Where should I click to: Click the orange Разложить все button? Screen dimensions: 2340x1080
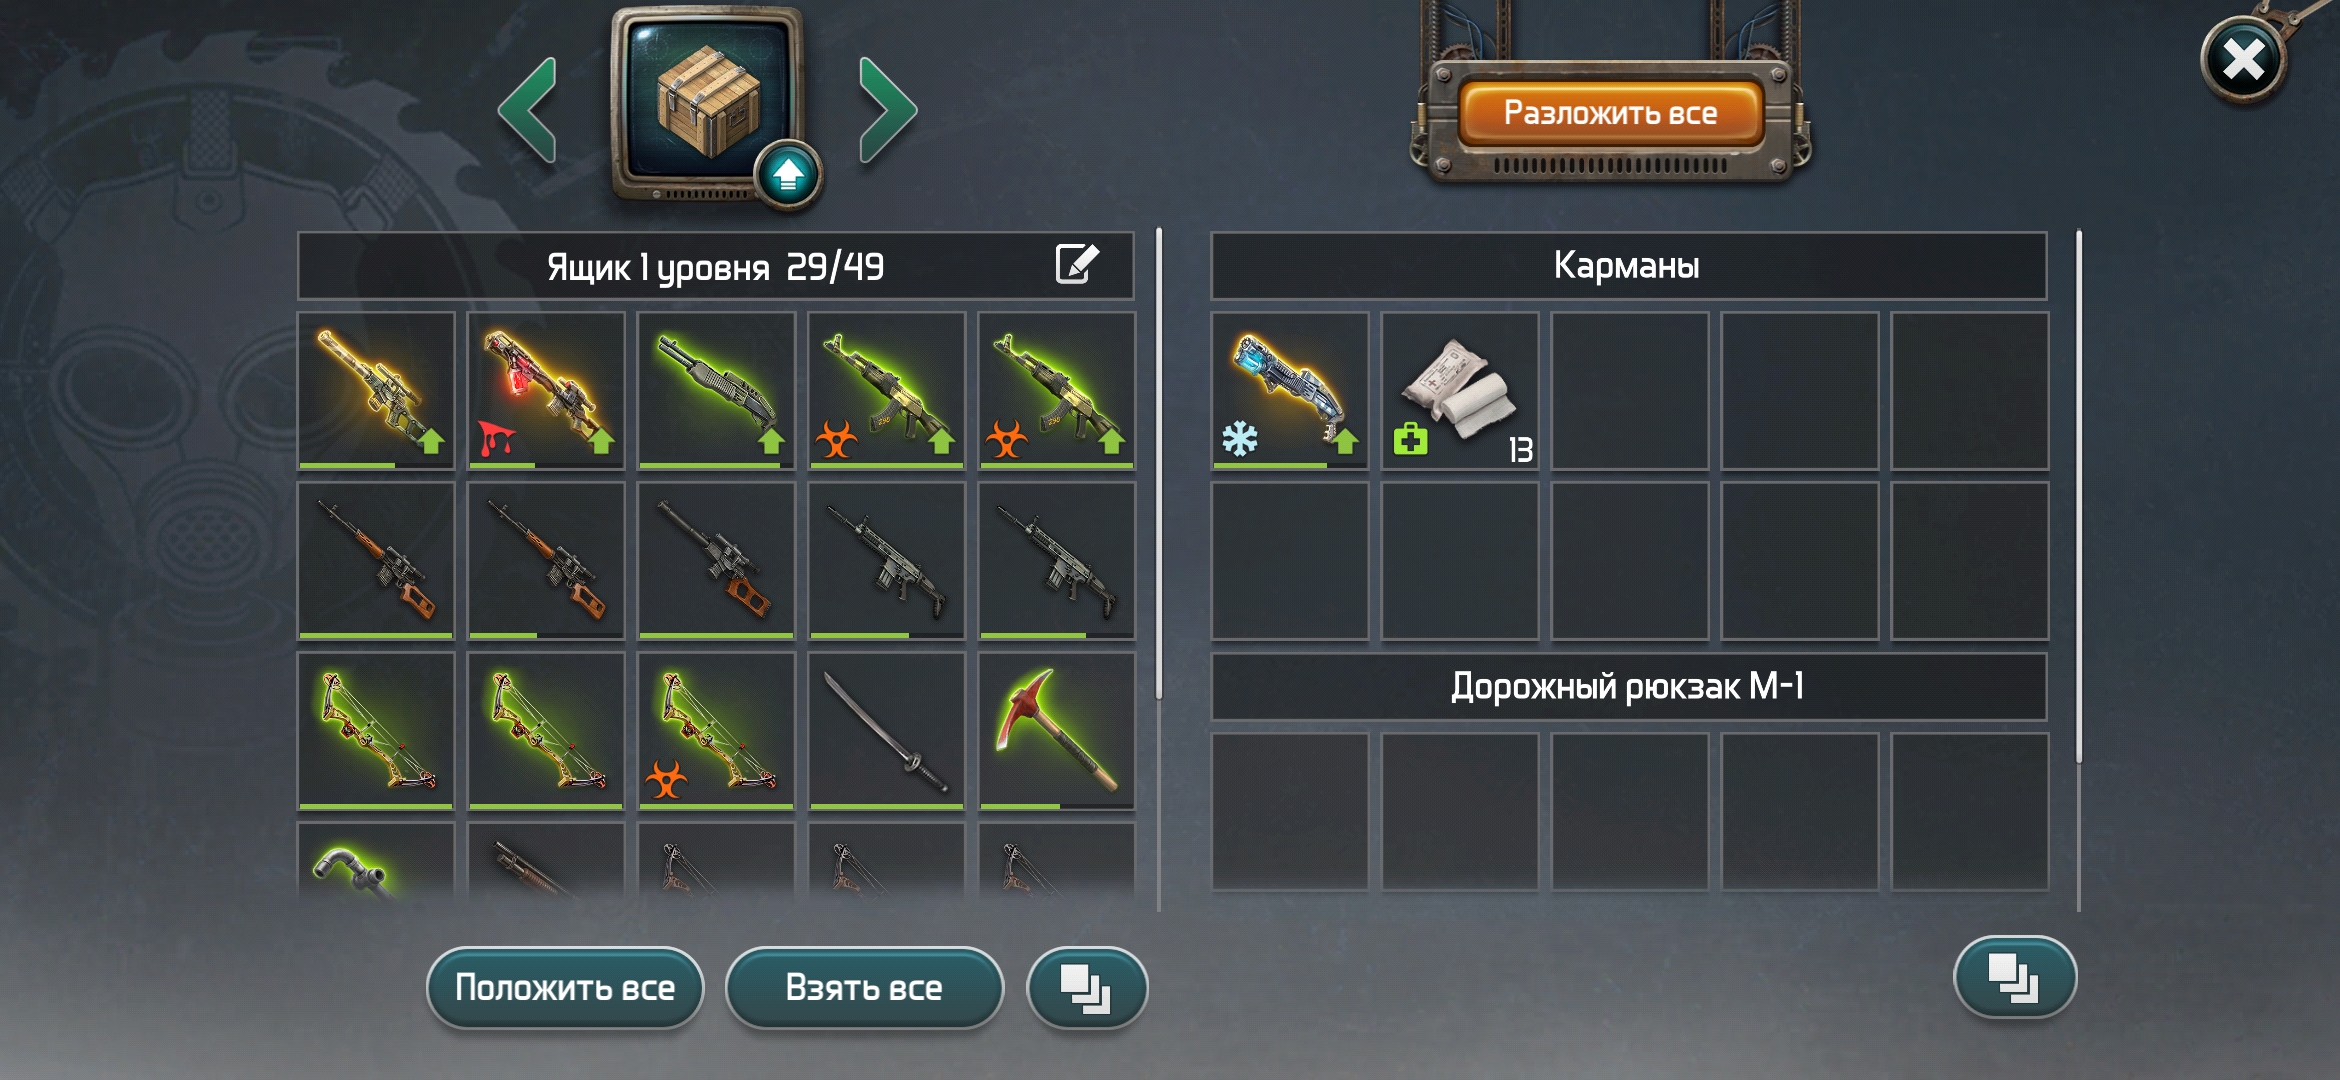tap(1611, 113)
